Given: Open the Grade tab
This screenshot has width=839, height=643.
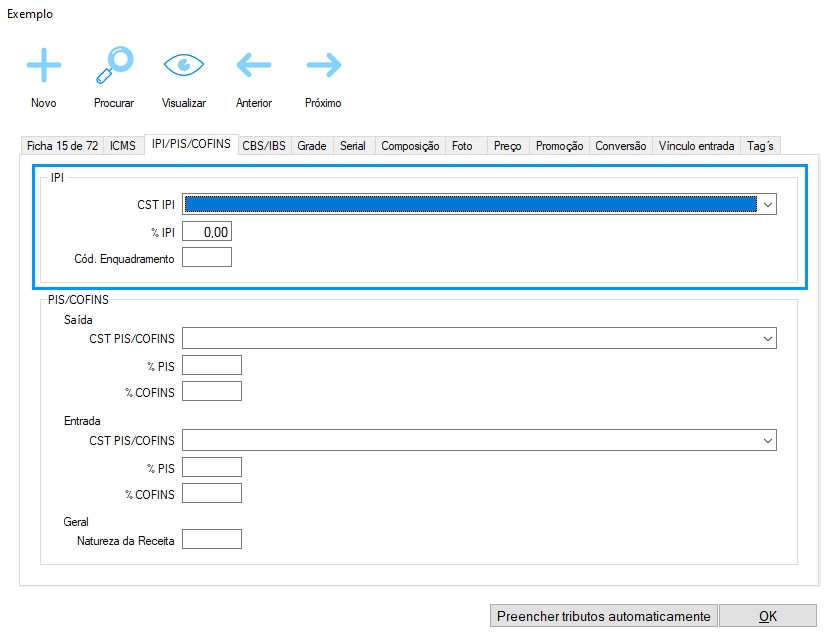Looking at the screenshot, I should [312, 146].
